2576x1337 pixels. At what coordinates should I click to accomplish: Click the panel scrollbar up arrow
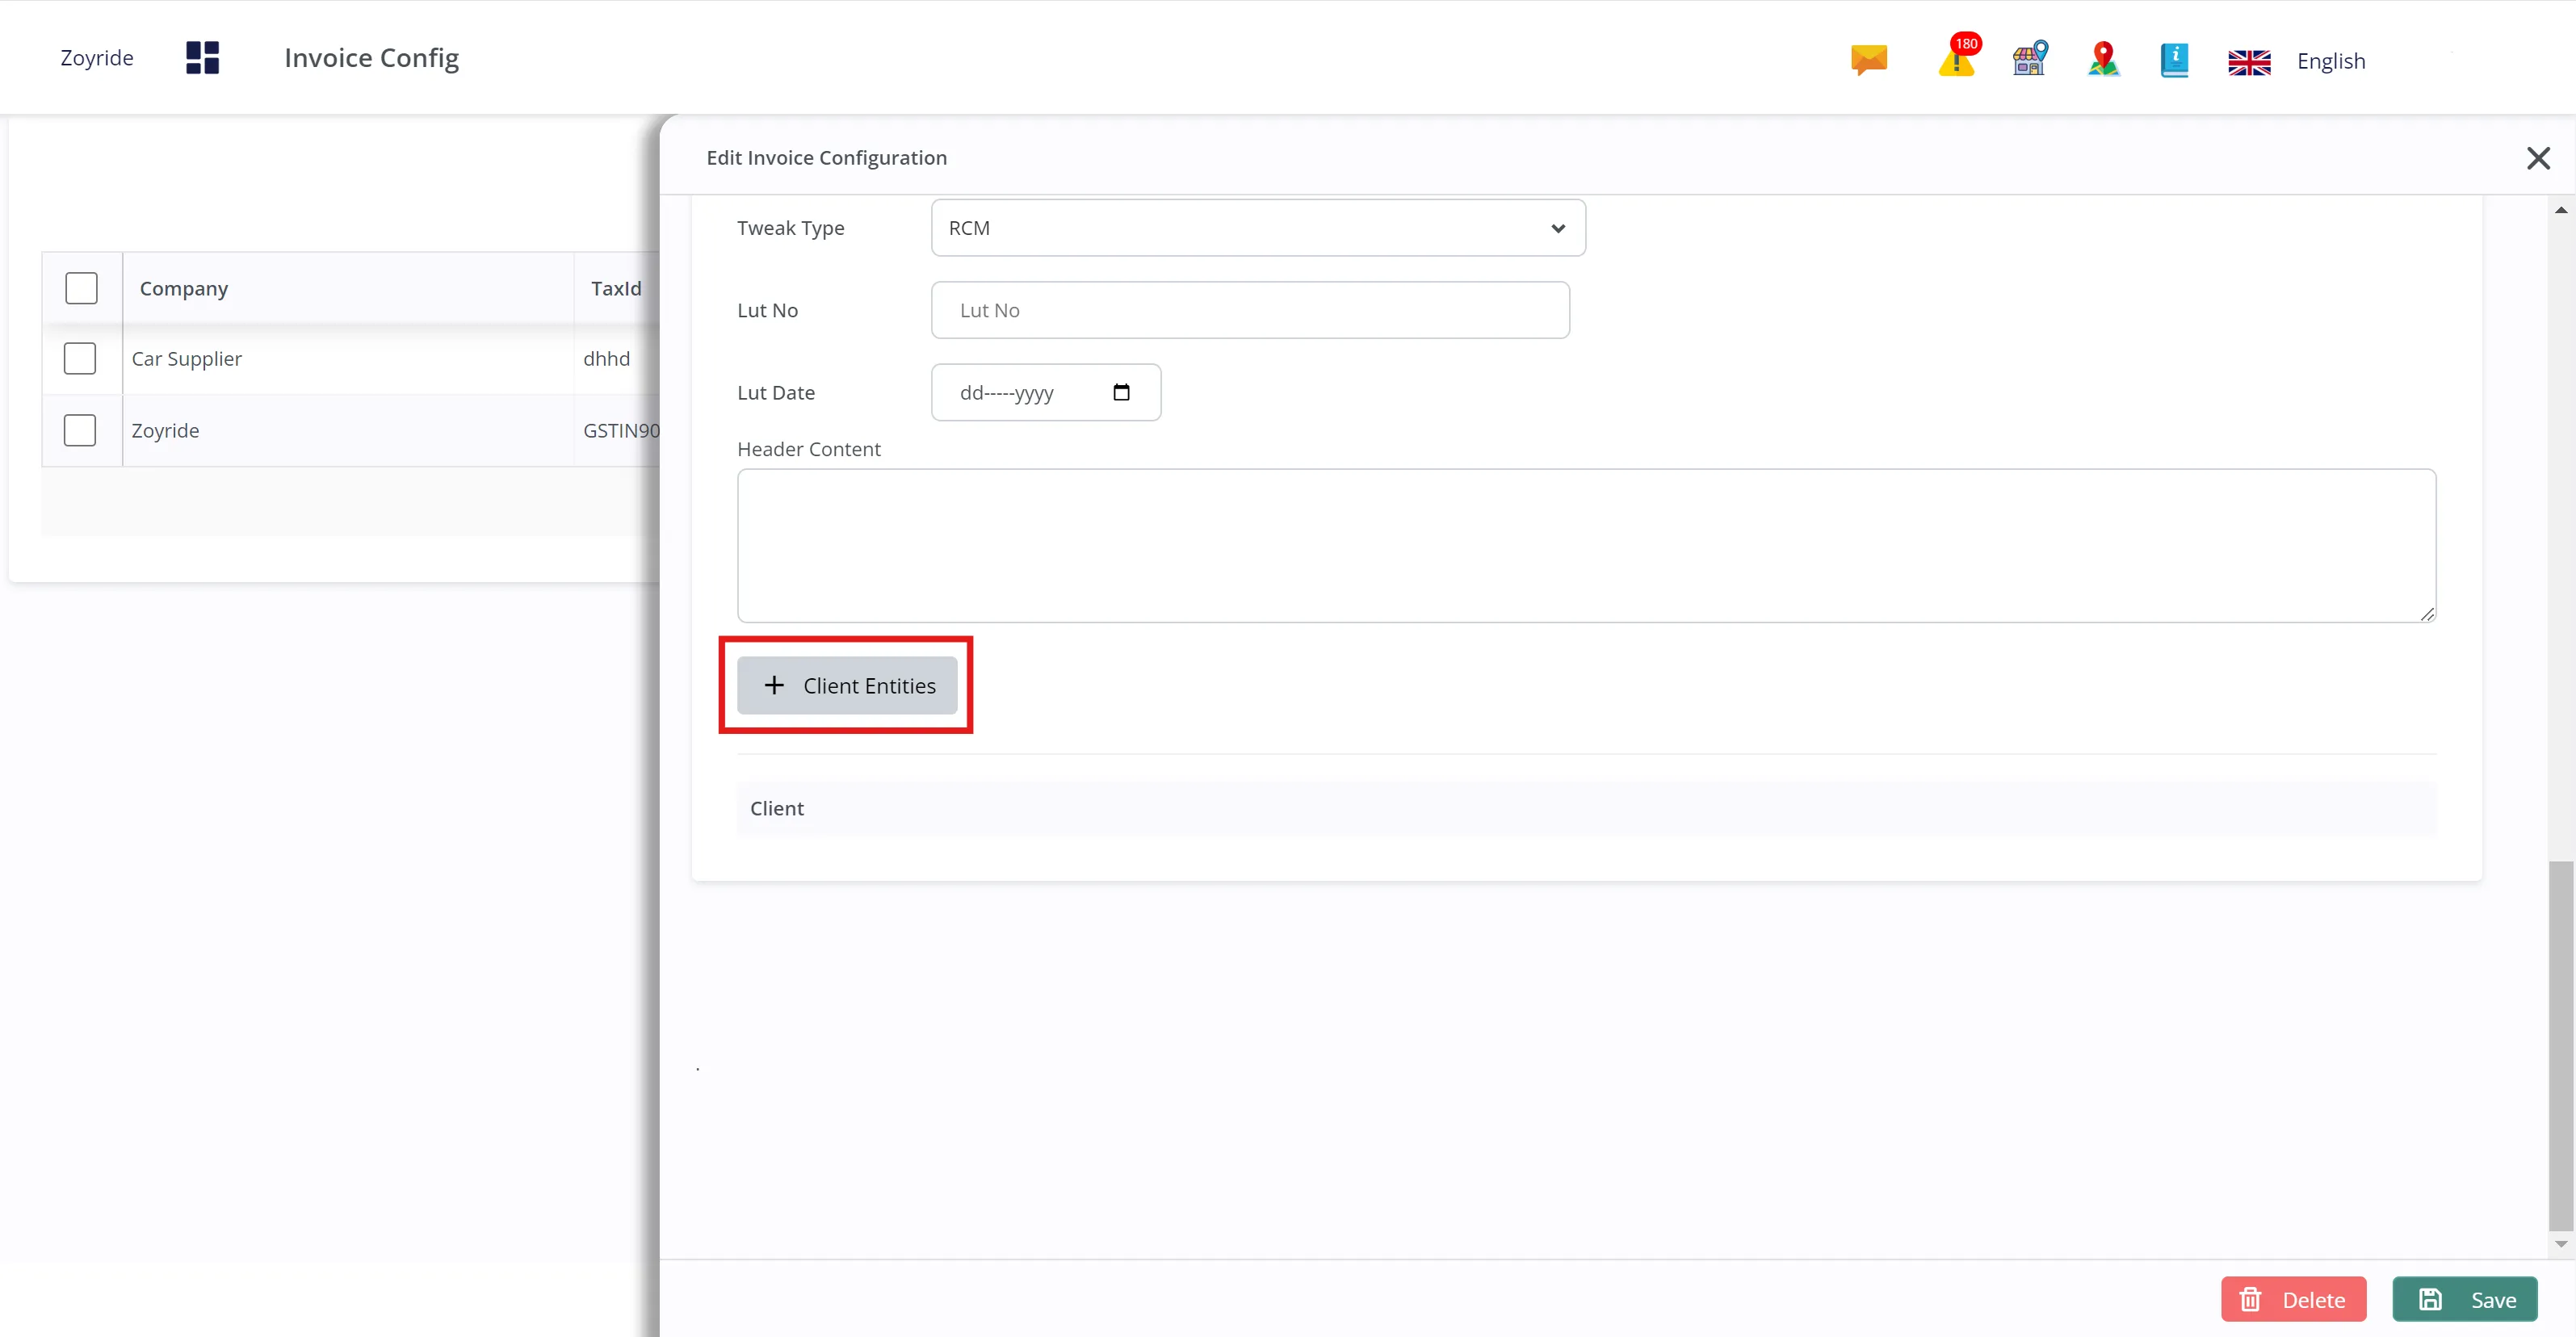coord(2561,210)
